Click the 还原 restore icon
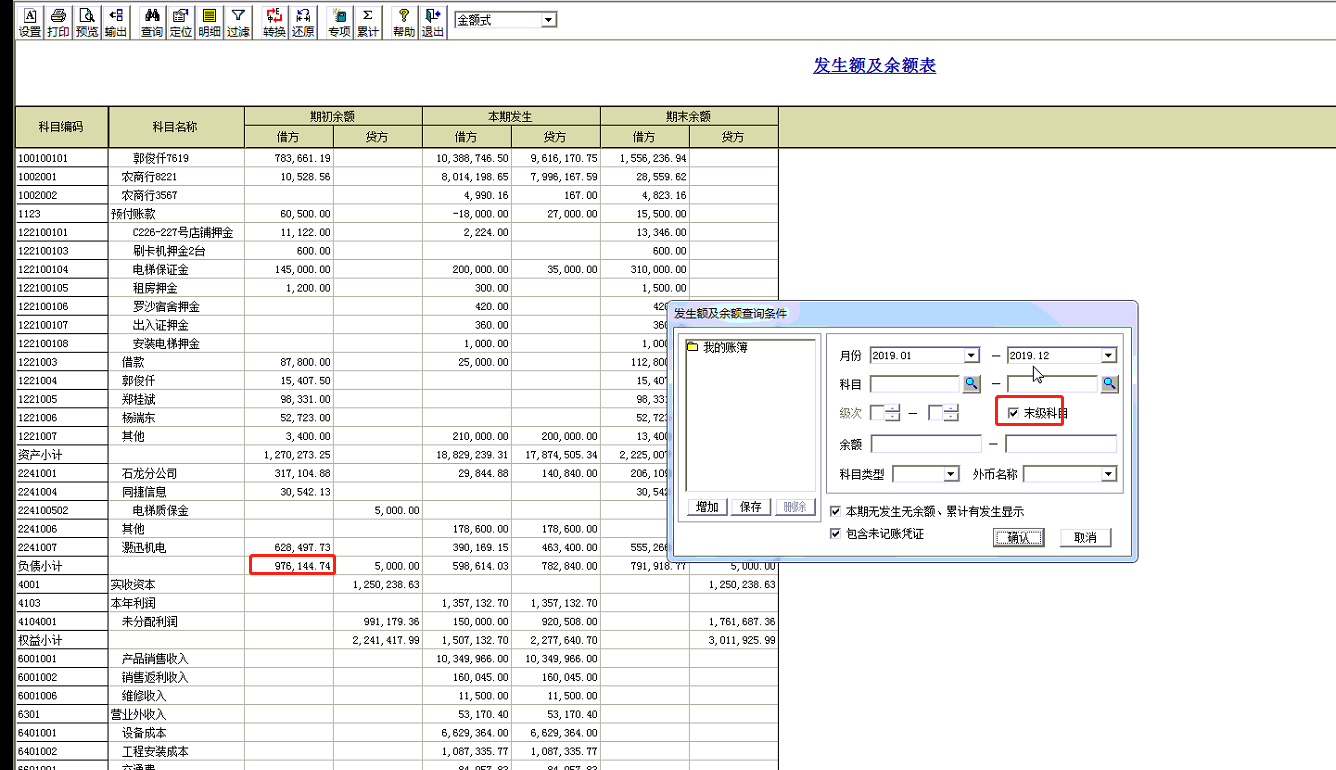This screenshot has height=770, width=1336. click(x=303, y=22)
